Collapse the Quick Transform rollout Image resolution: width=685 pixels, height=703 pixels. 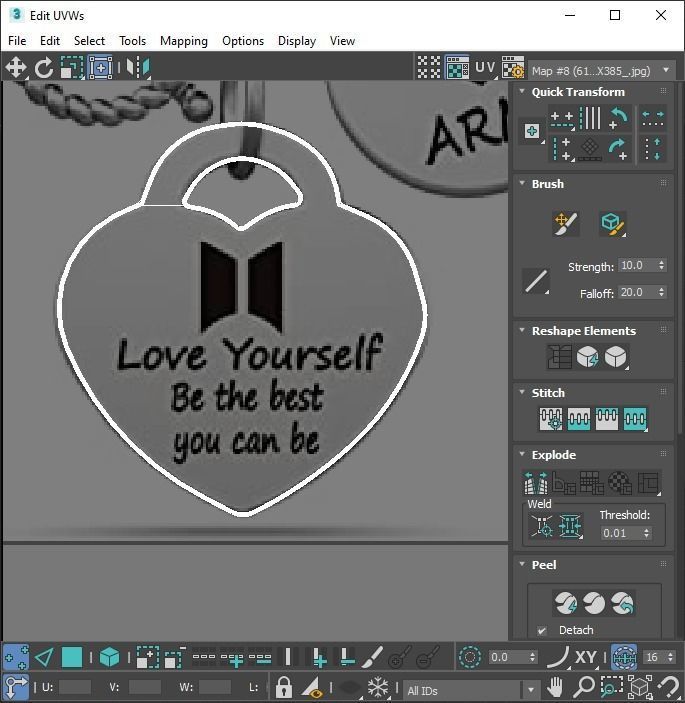pos(522,91)
